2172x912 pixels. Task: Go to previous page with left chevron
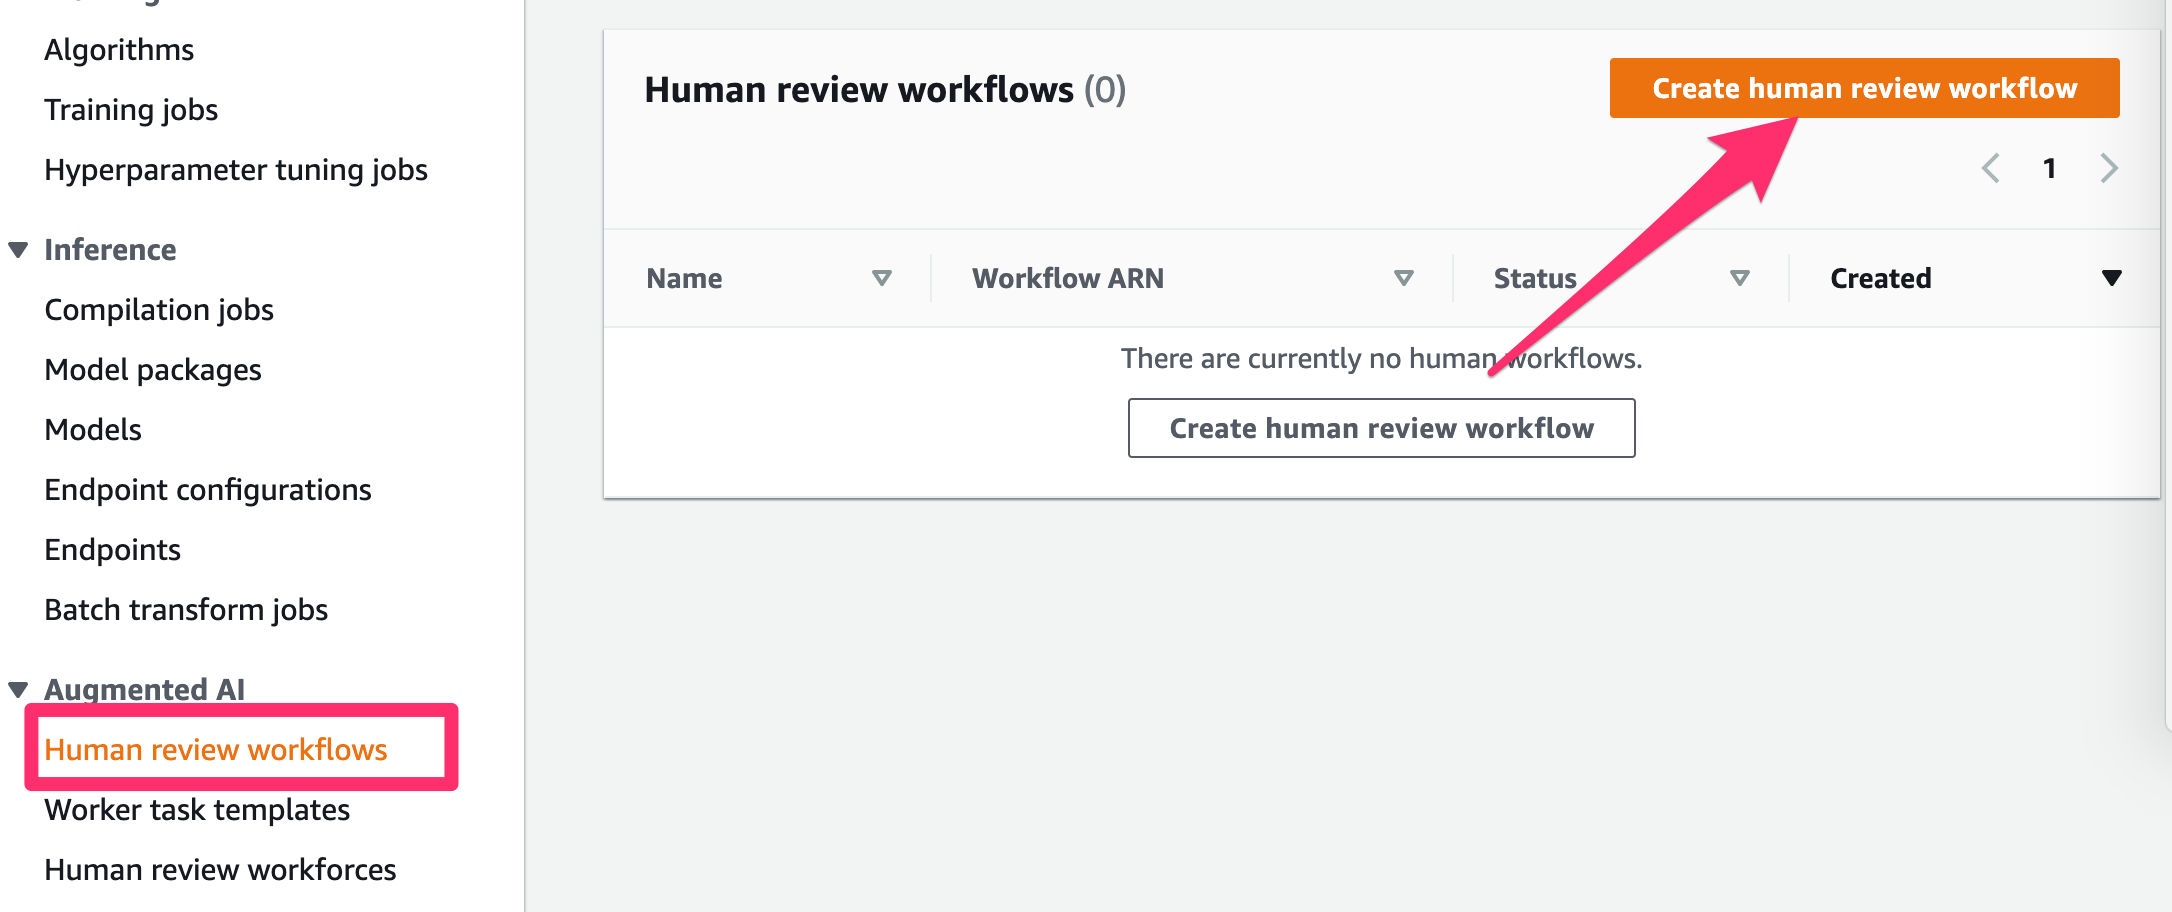tap(1991, 168)
